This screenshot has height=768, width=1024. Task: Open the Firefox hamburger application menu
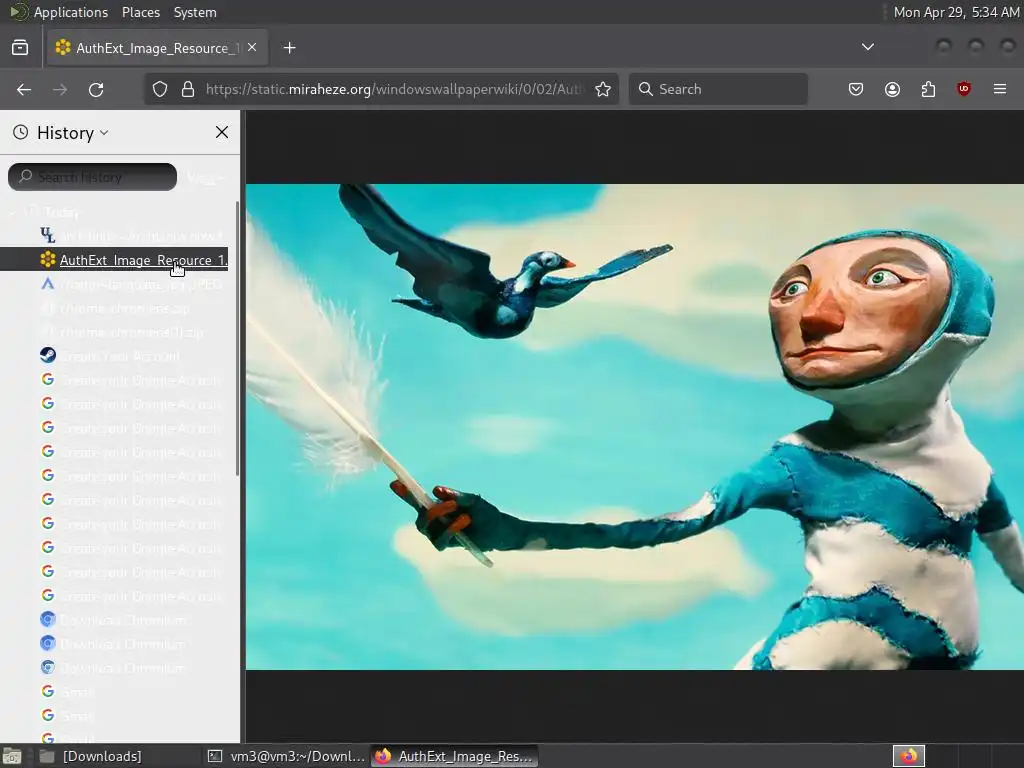click(x=1000, y=89)
